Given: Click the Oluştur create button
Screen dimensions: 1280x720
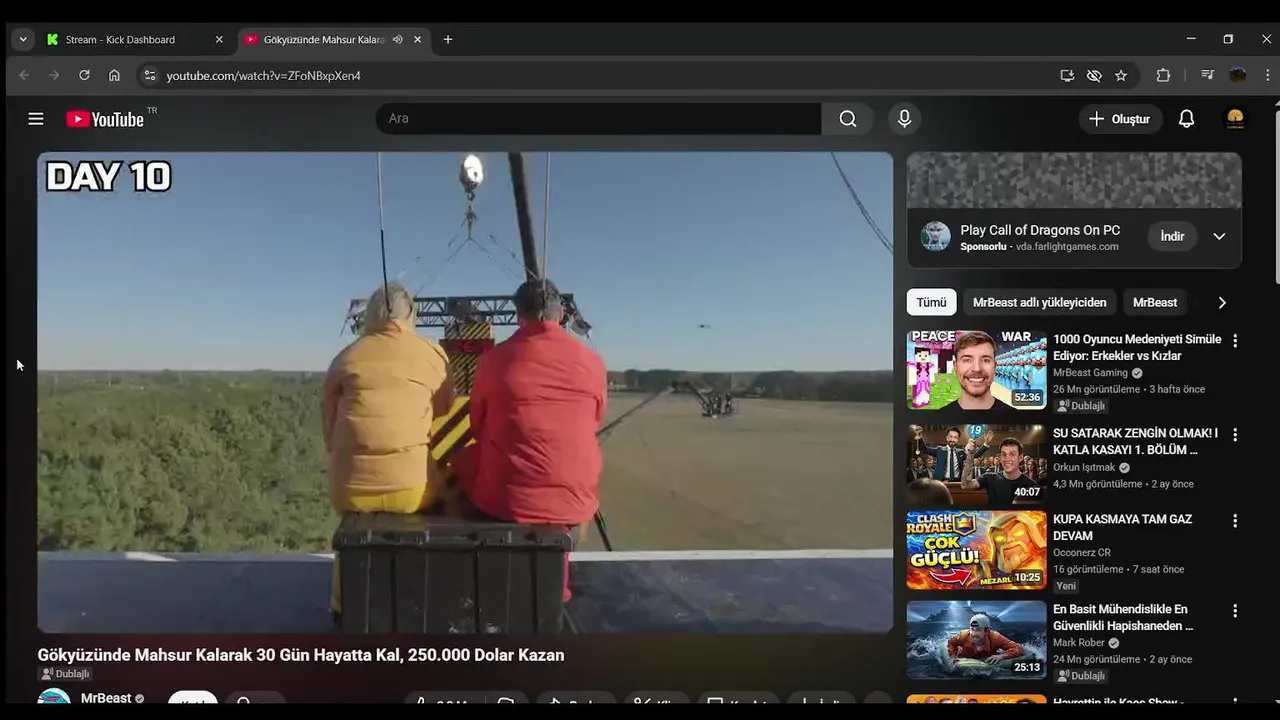Looking at the screenshot, I should tap(1120, 119).
